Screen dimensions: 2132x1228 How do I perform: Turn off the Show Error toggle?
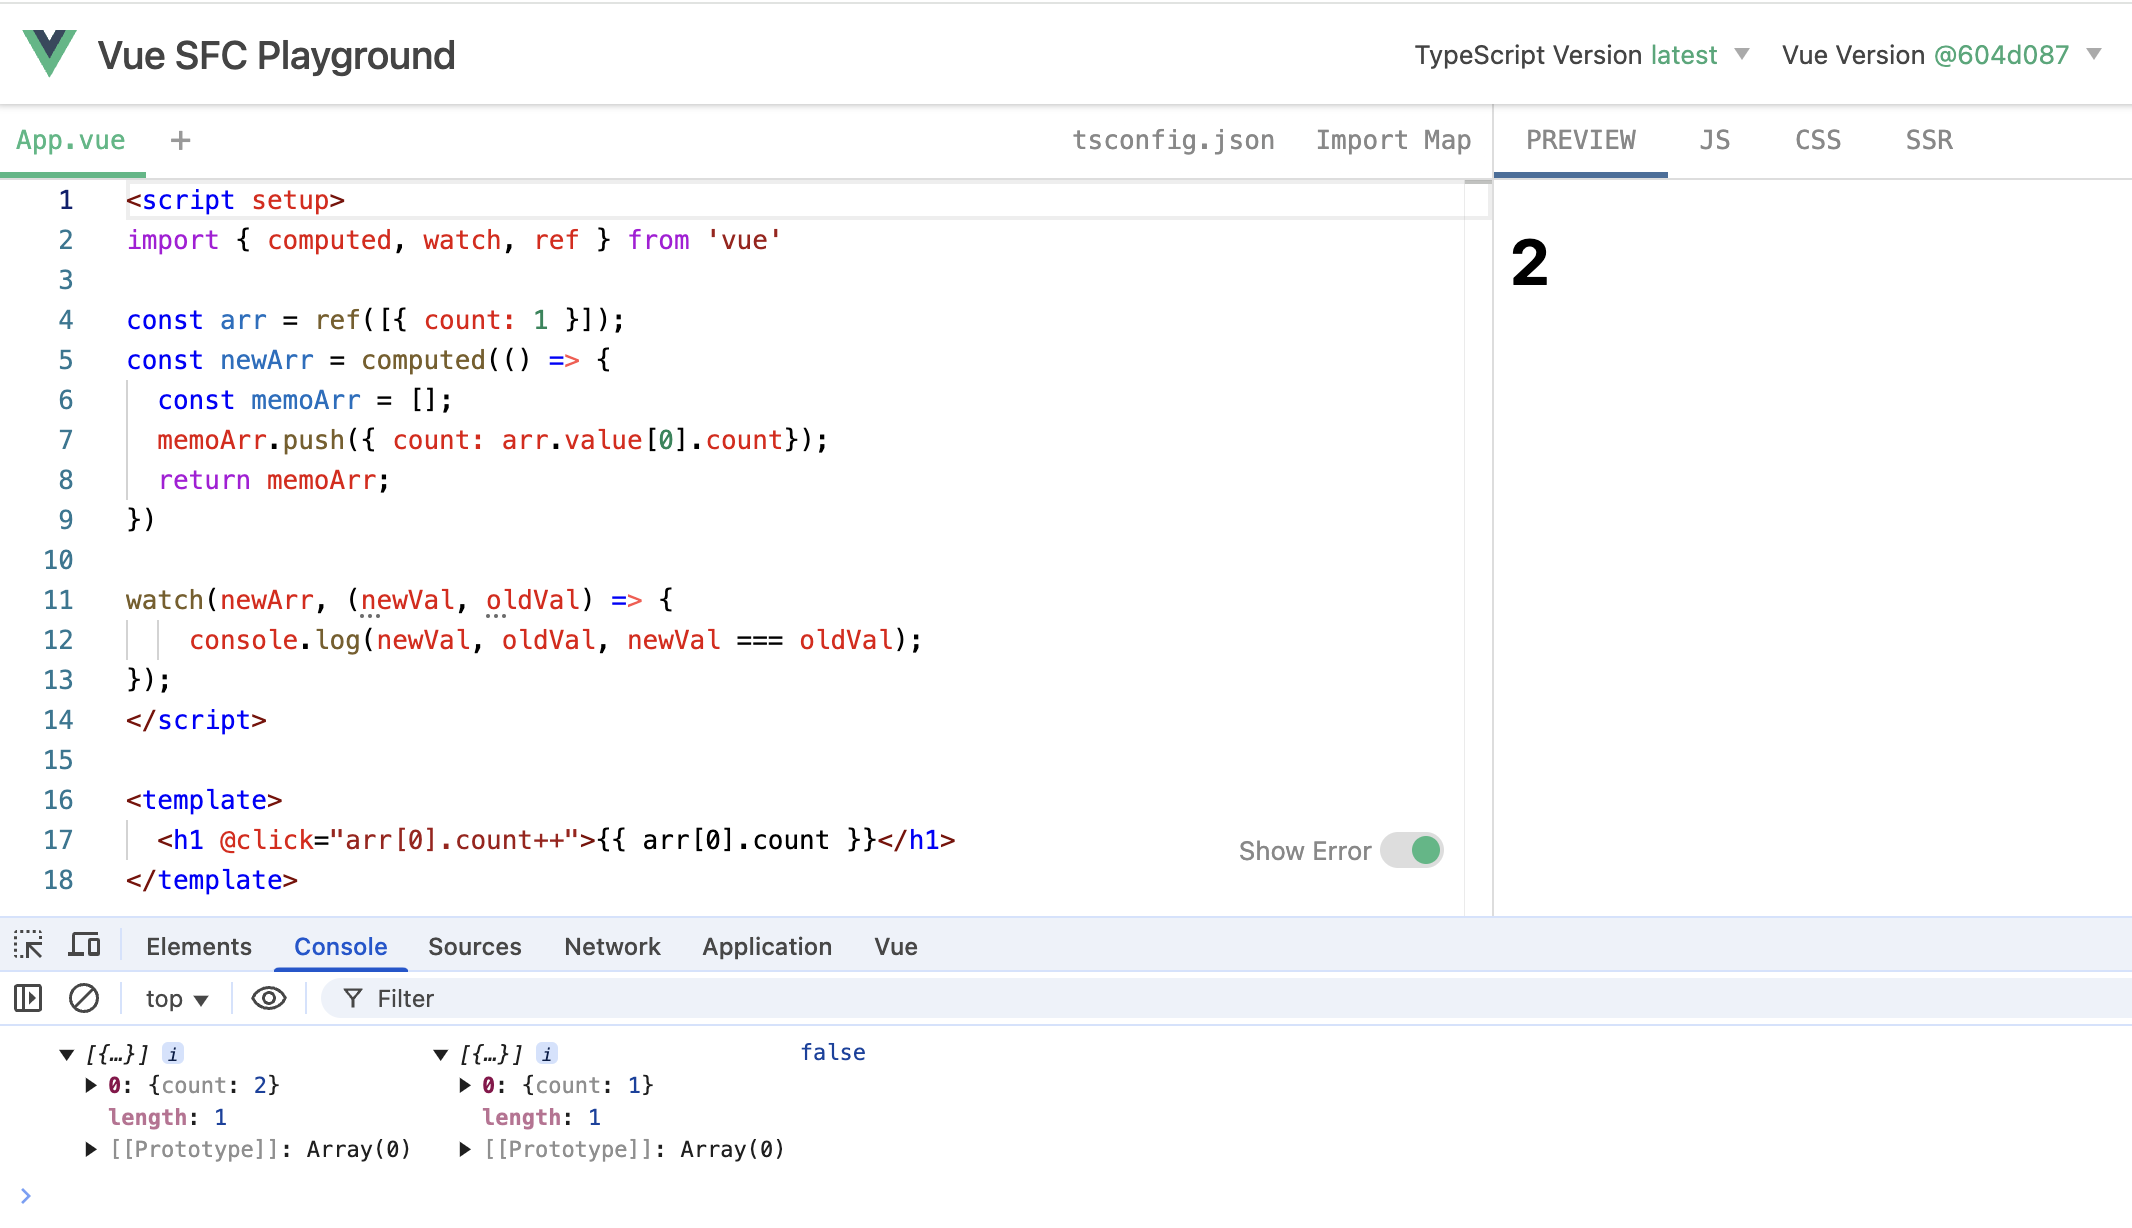(x=1412, y=851)
